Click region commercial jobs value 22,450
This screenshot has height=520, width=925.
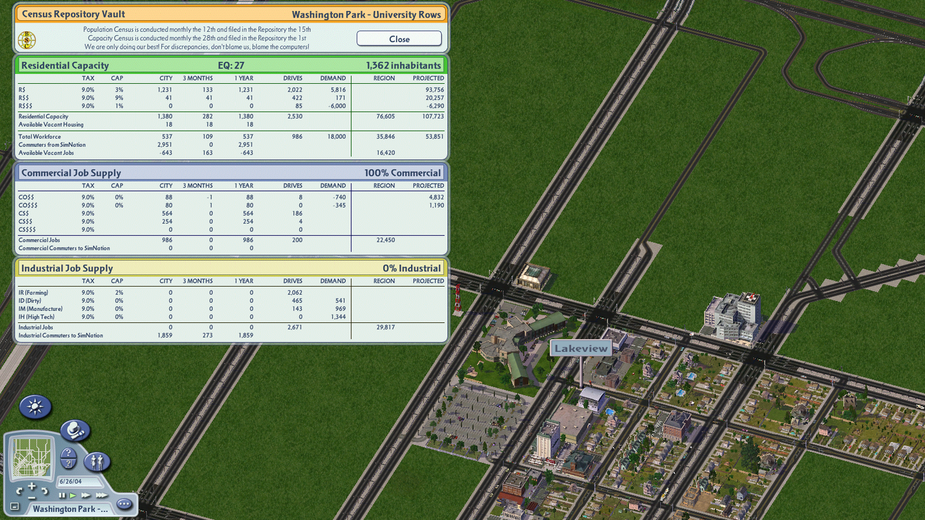tap(385, 241)
